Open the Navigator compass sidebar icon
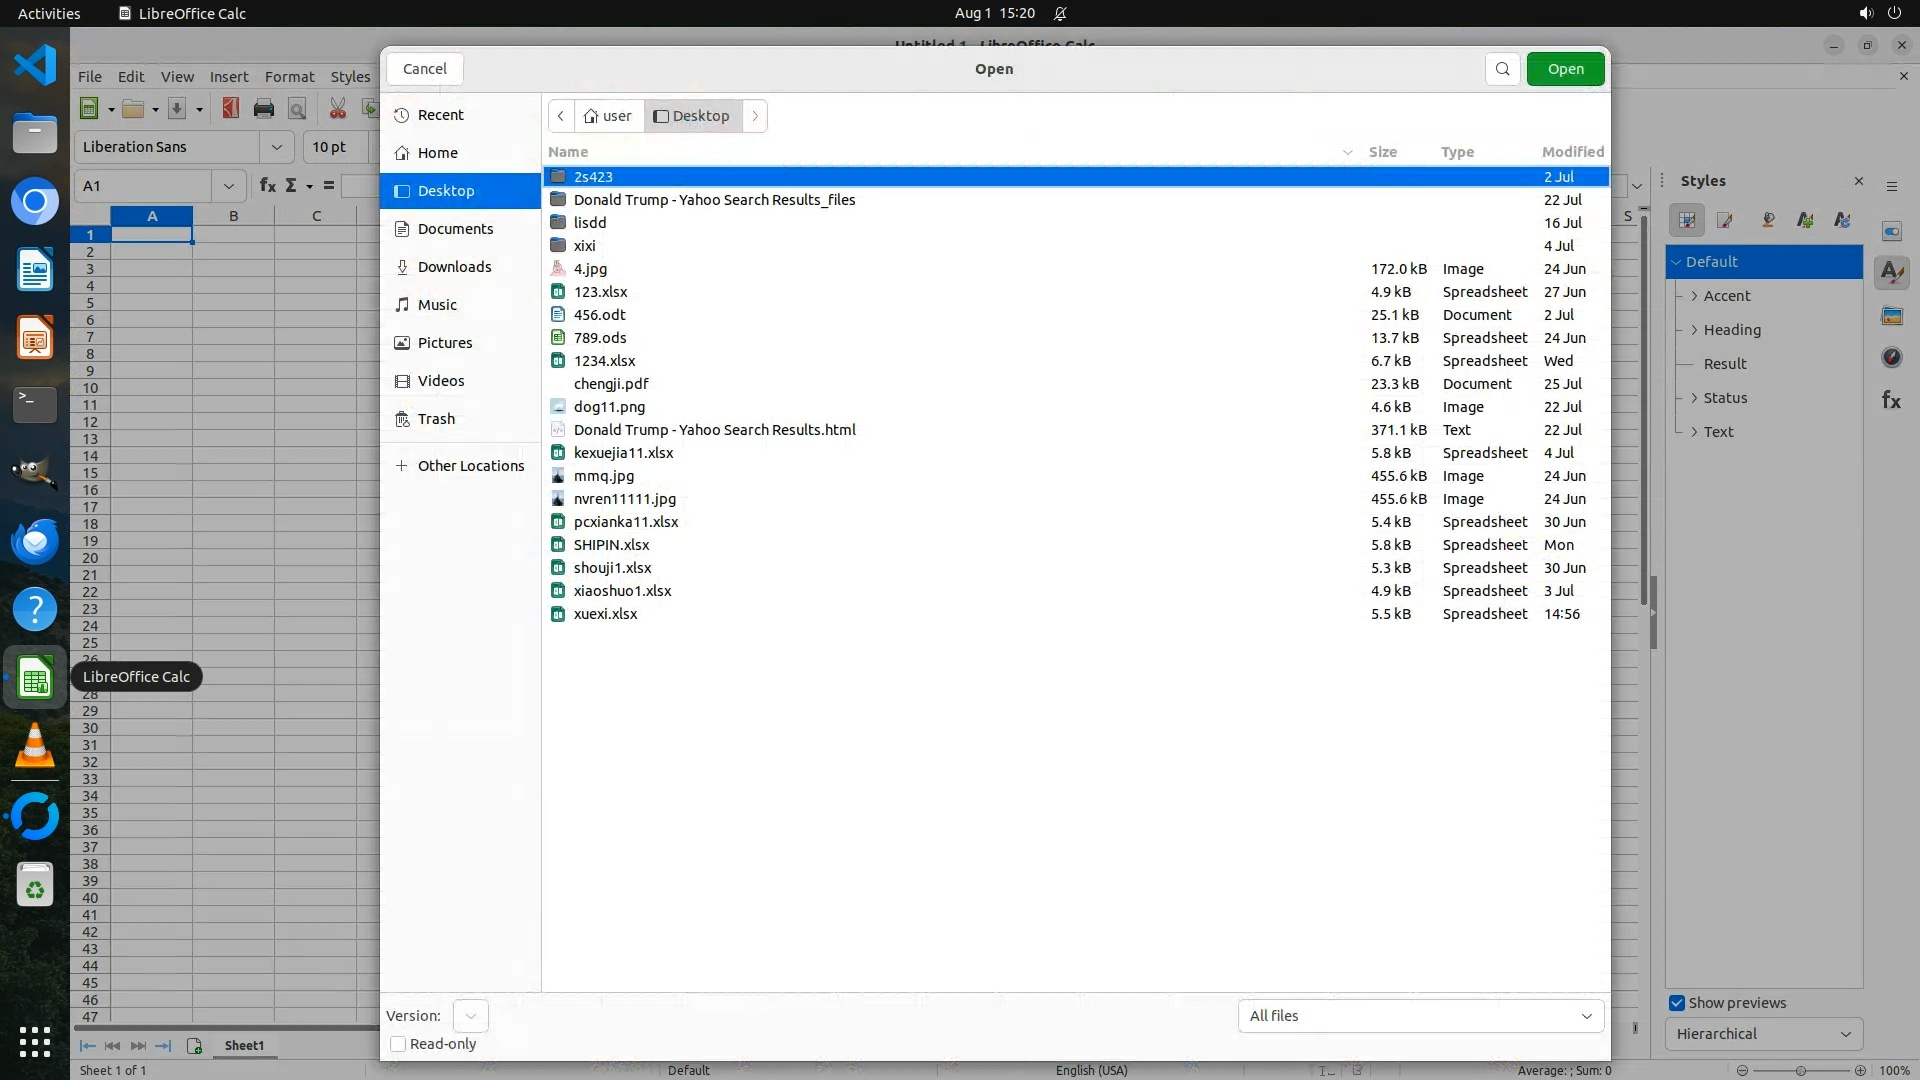Image resolution: width=1920 pixels, height=1080 pixels. (x=1891, y=357)
